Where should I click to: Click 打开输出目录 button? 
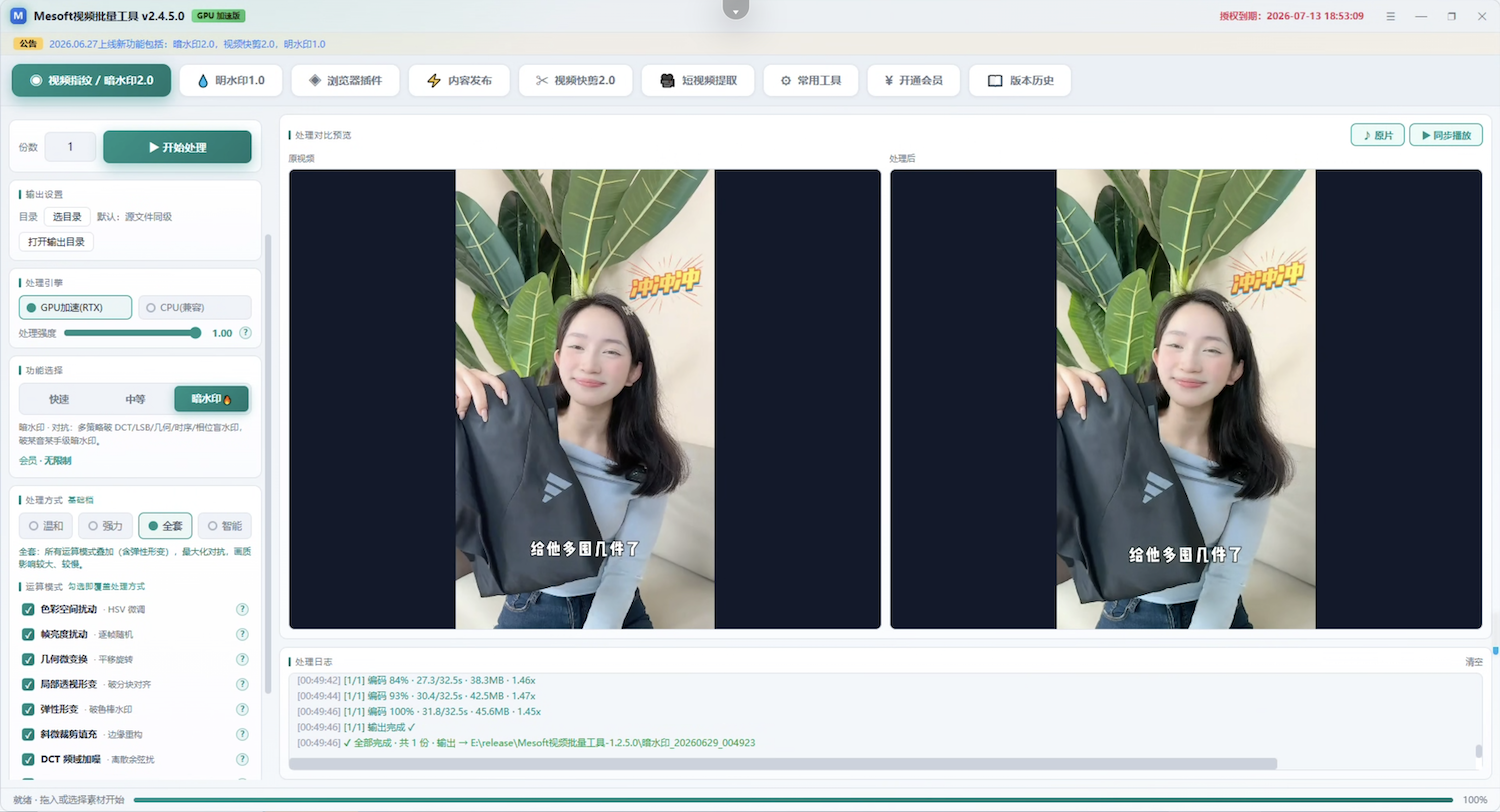(x=56, y=241)
